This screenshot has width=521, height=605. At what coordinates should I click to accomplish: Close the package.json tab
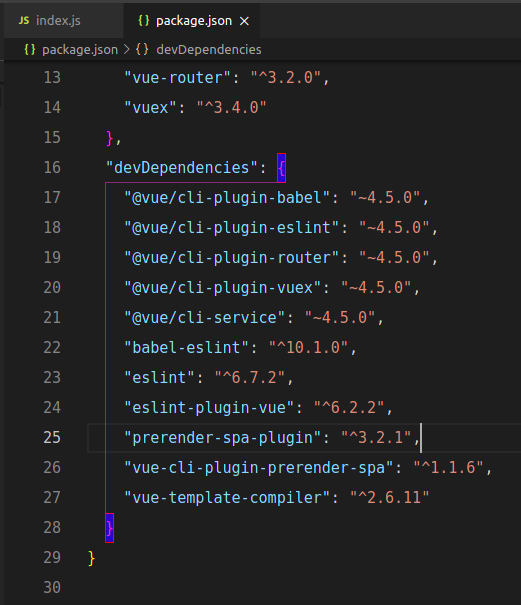[x=244, y=21]
